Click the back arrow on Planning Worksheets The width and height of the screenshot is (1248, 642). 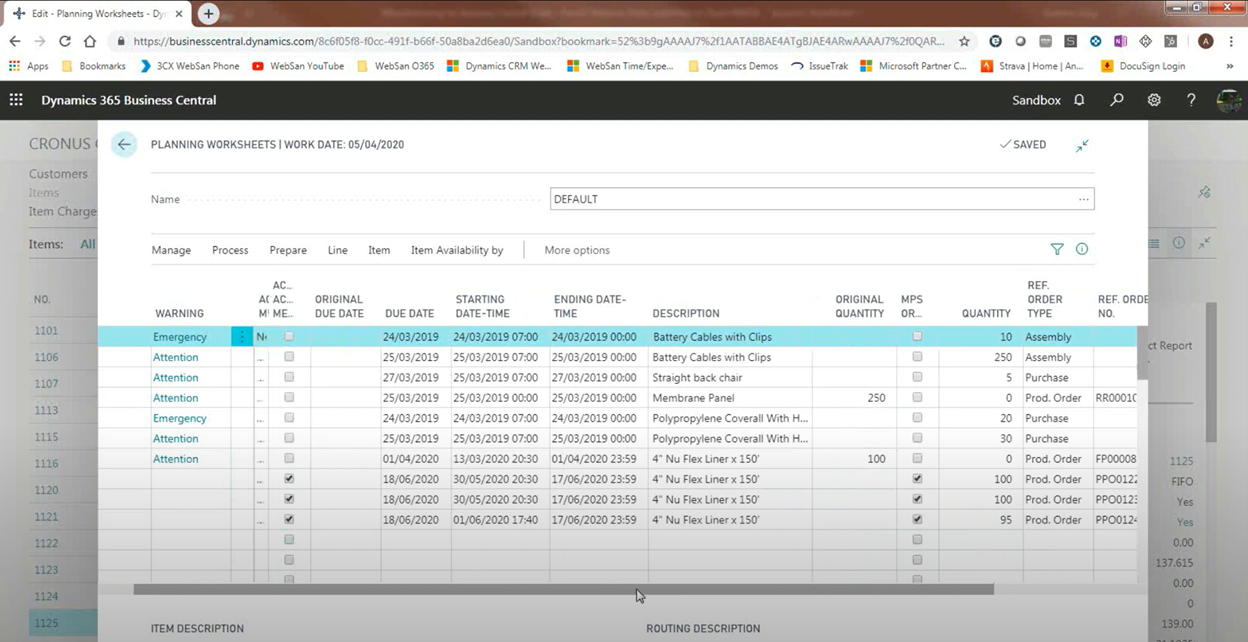tap(124, 145)
